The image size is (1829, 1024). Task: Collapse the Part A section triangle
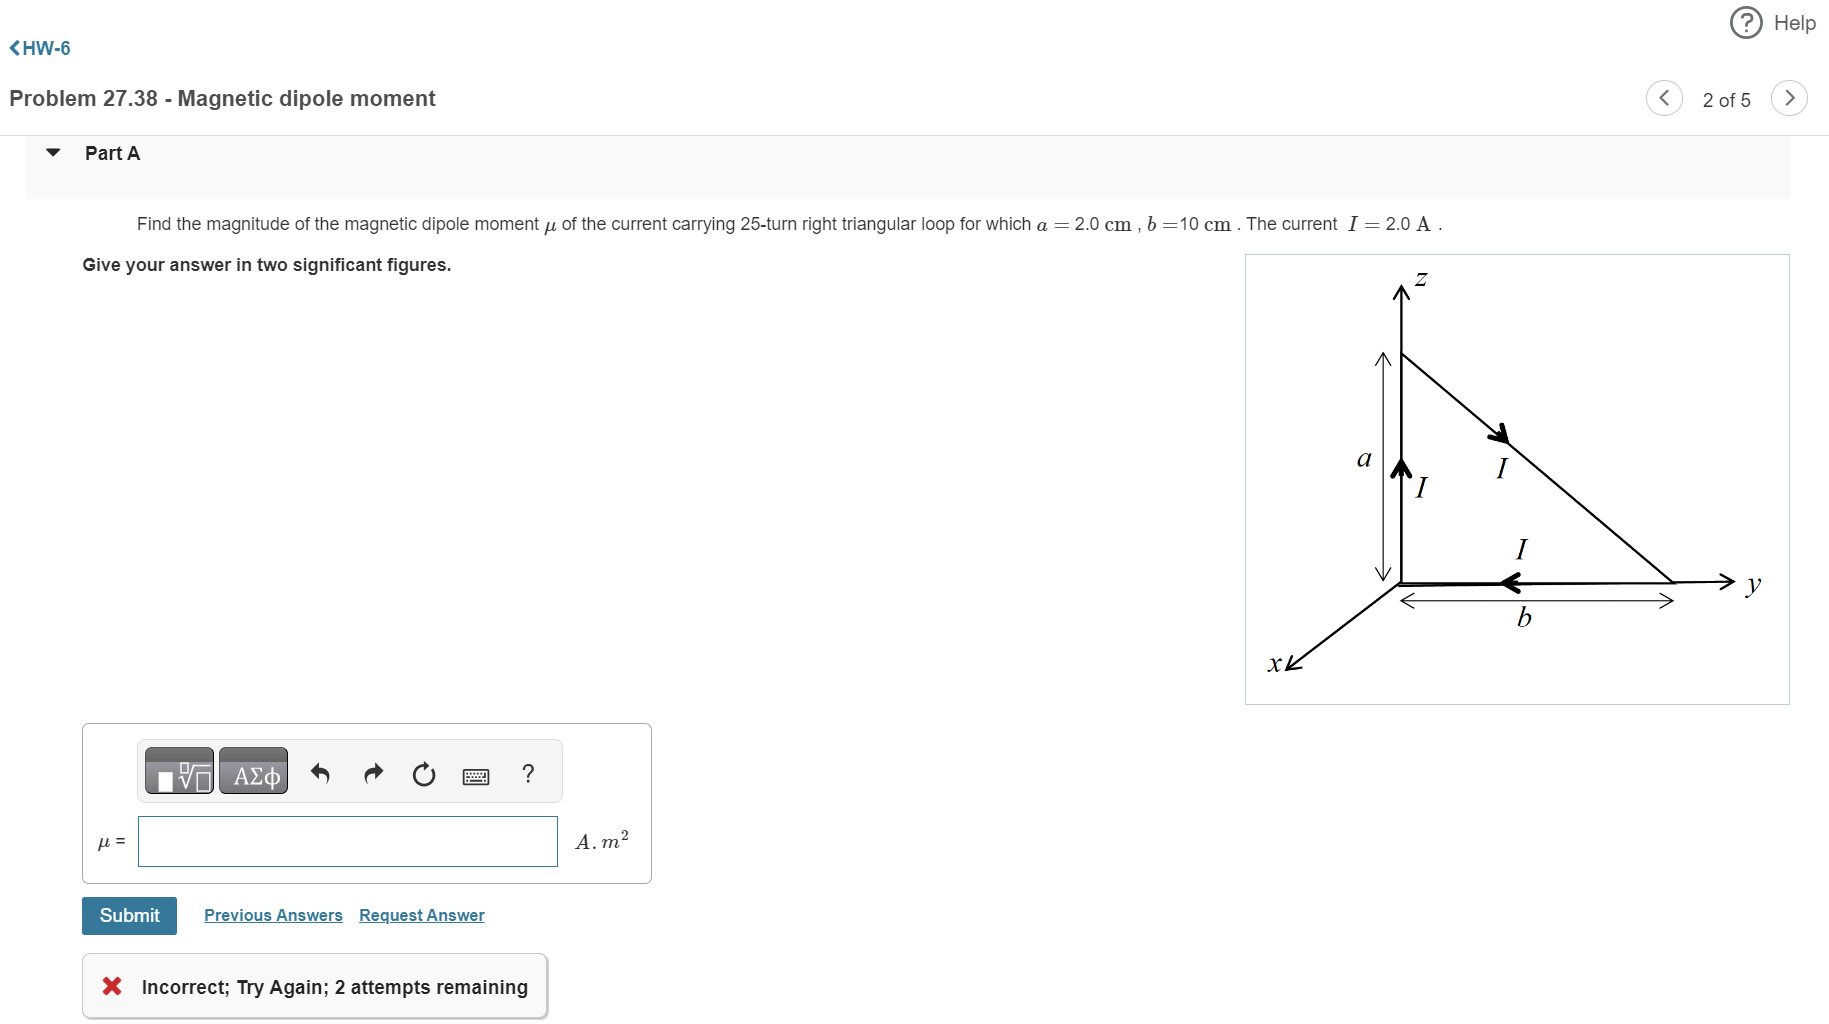(53, 153)
